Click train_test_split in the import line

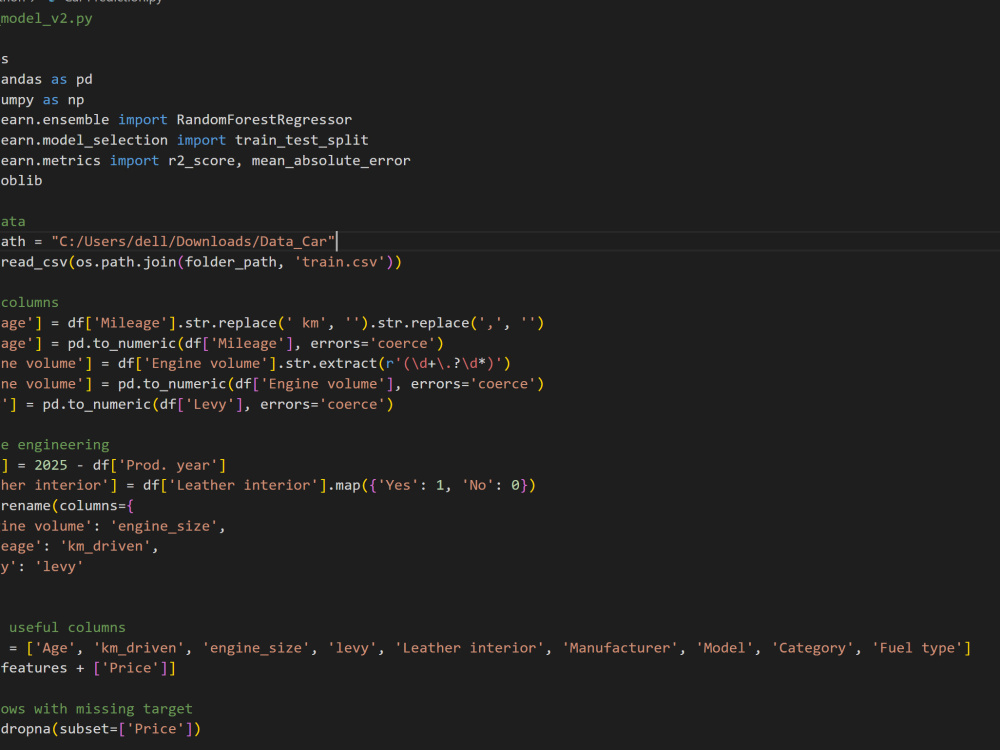302,140
